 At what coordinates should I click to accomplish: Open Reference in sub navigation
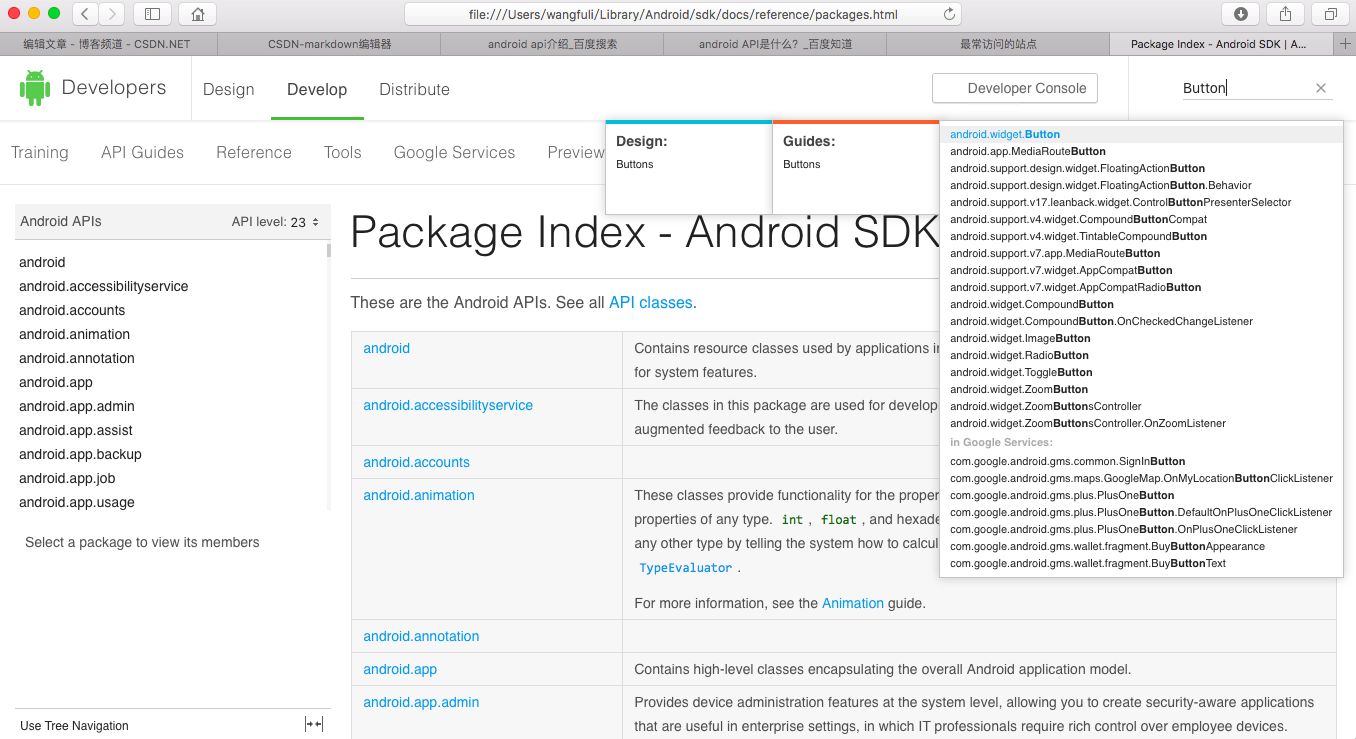point(254,152)
